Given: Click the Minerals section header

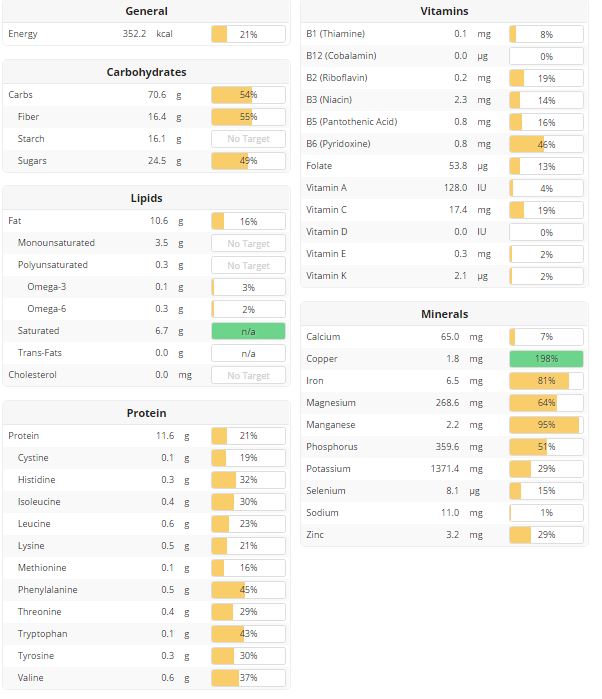Looking at the screenshot, I should tap(444, 314).
